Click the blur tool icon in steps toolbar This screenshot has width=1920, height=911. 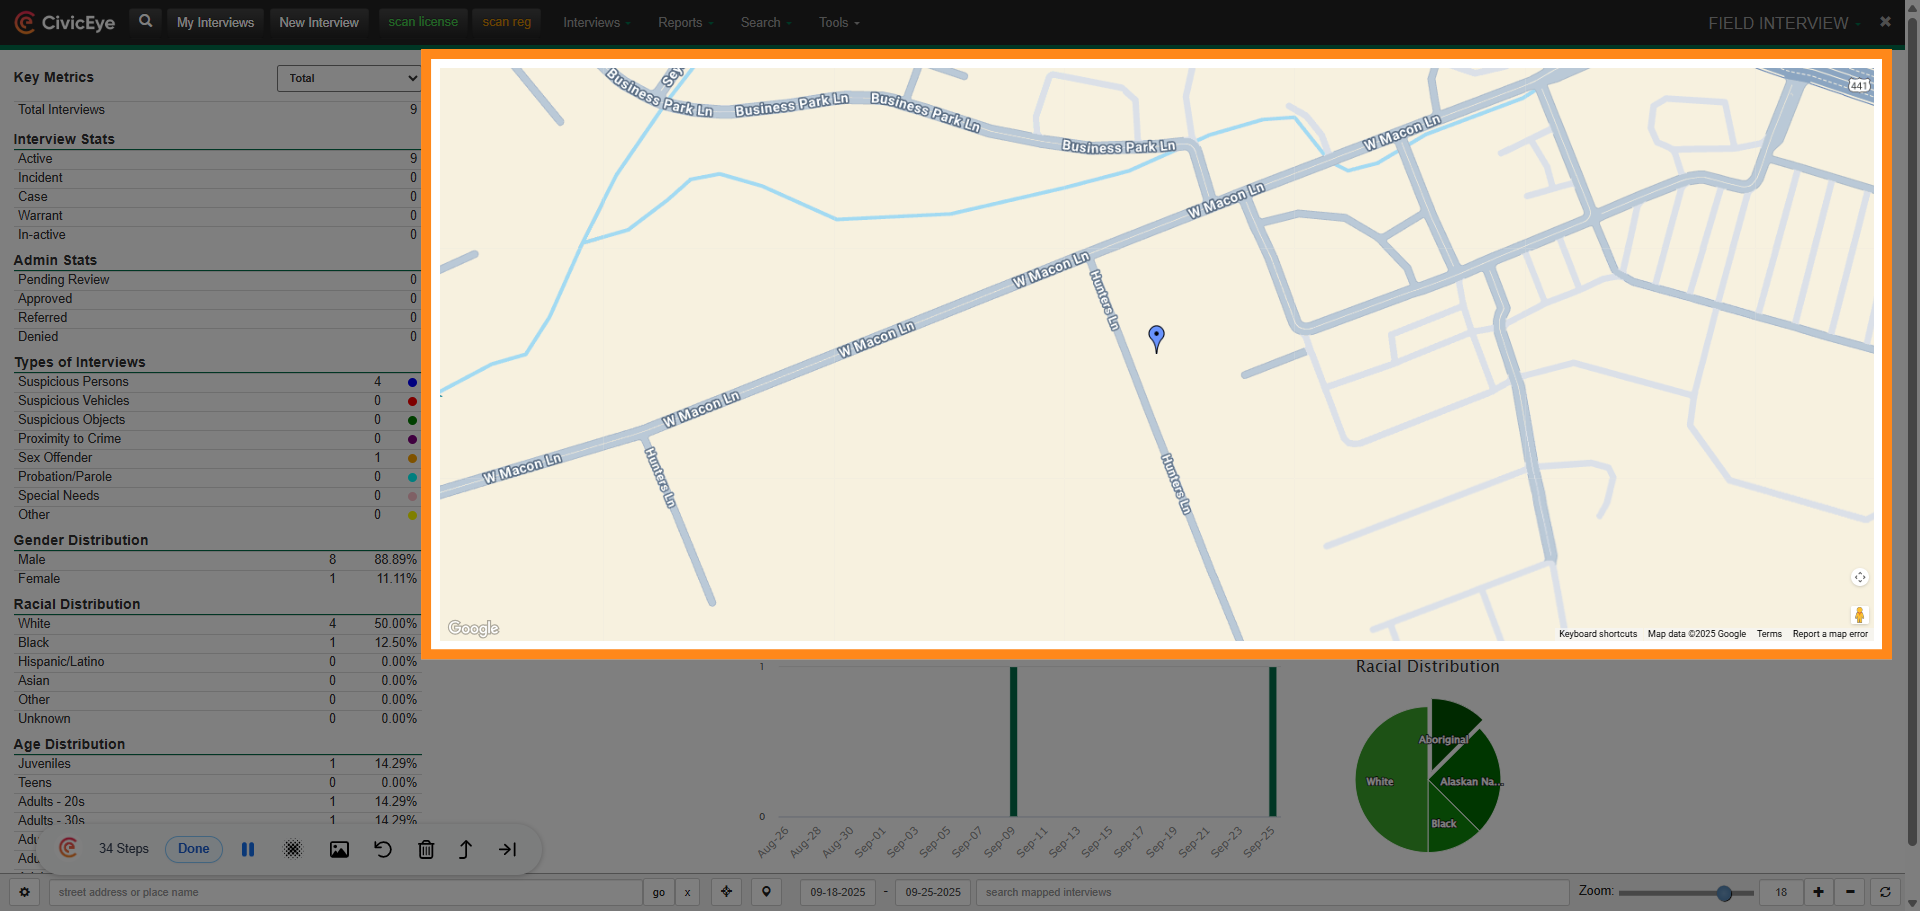tap(293, 849)
